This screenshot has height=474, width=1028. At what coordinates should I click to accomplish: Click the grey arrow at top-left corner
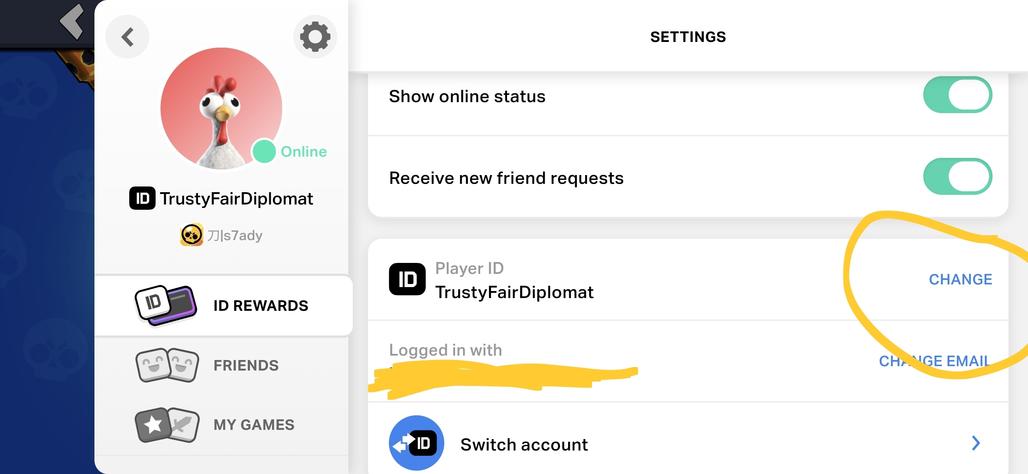[71, 21]
